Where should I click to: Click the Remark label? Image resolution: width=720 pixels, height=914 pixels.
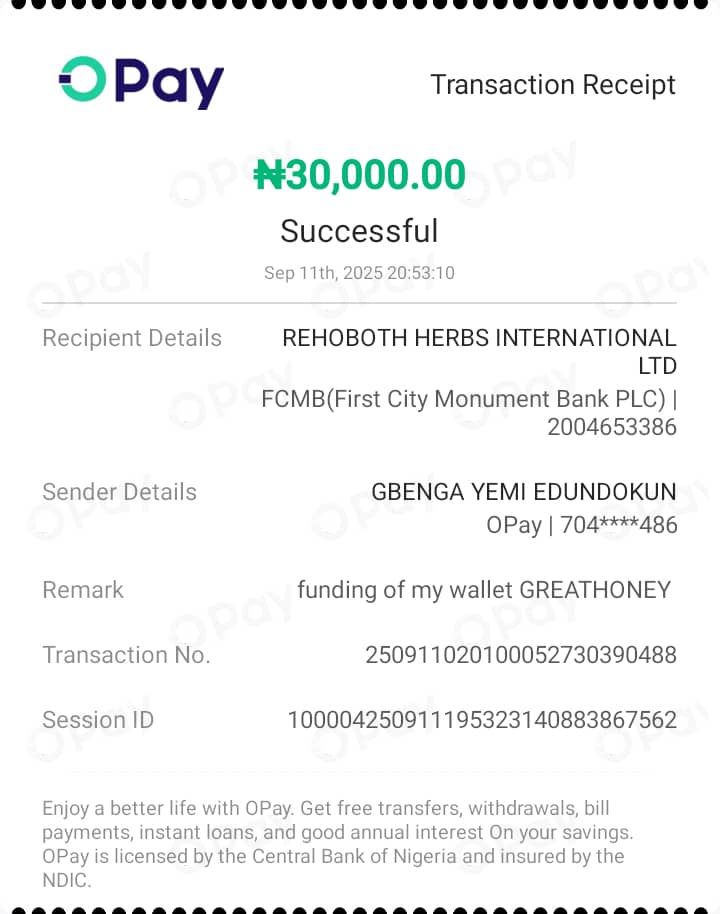pos(83,590)
